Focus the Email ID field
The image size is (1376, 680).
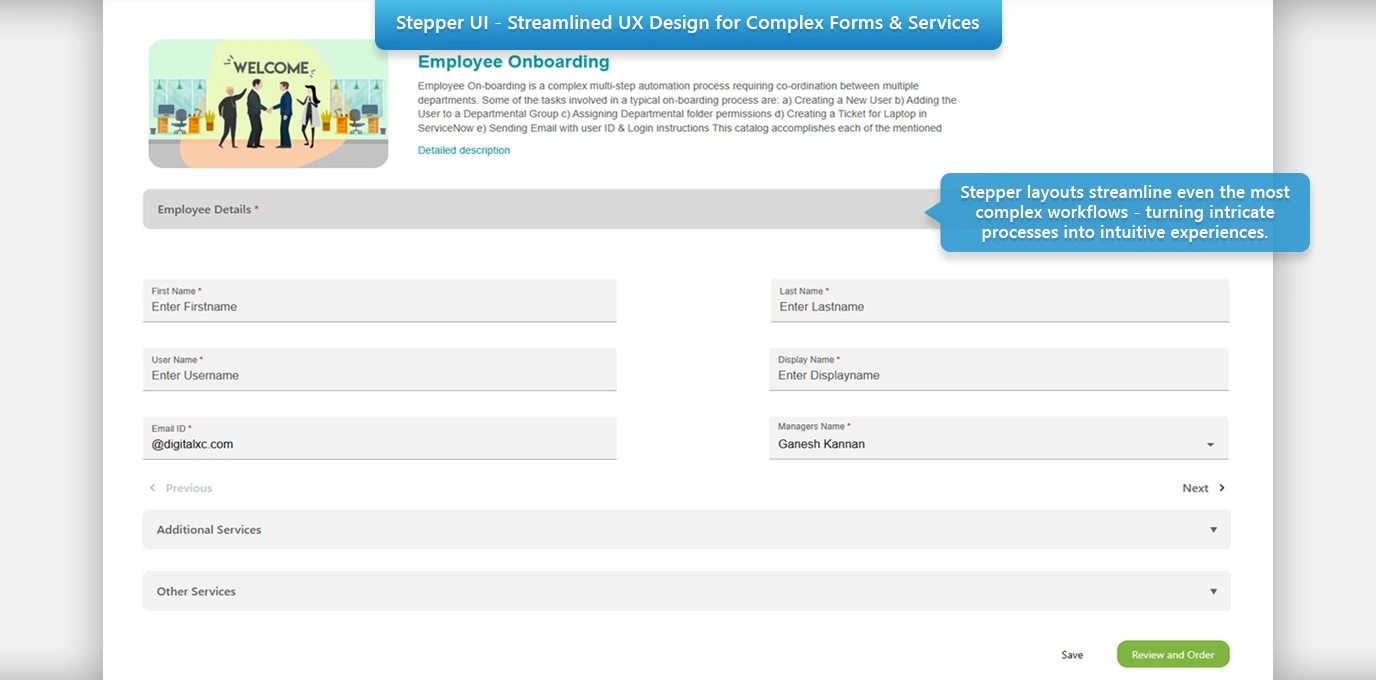pyautogui.click(x=379, y=444)
